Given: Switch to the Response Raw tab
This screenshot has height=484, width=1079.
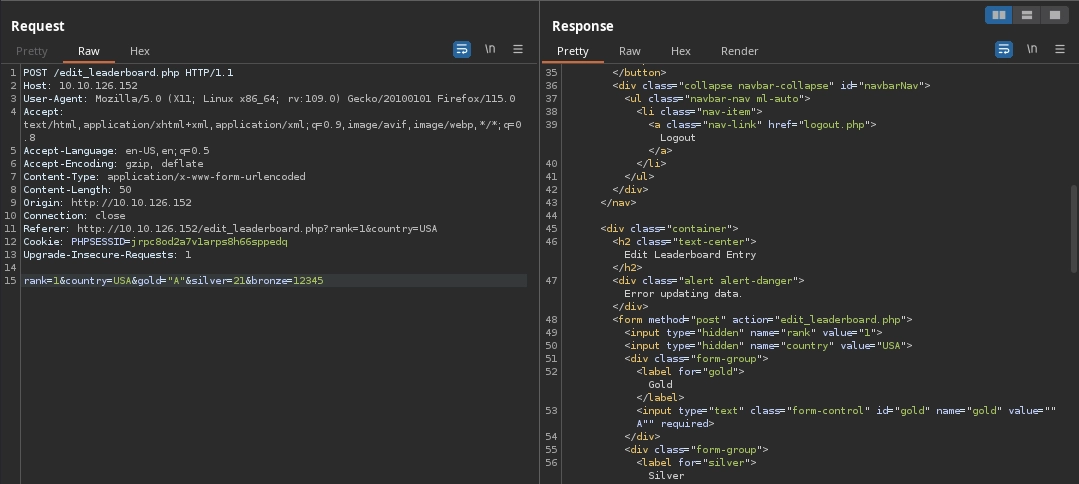Looking at the screenshot, I should [629, 51].
